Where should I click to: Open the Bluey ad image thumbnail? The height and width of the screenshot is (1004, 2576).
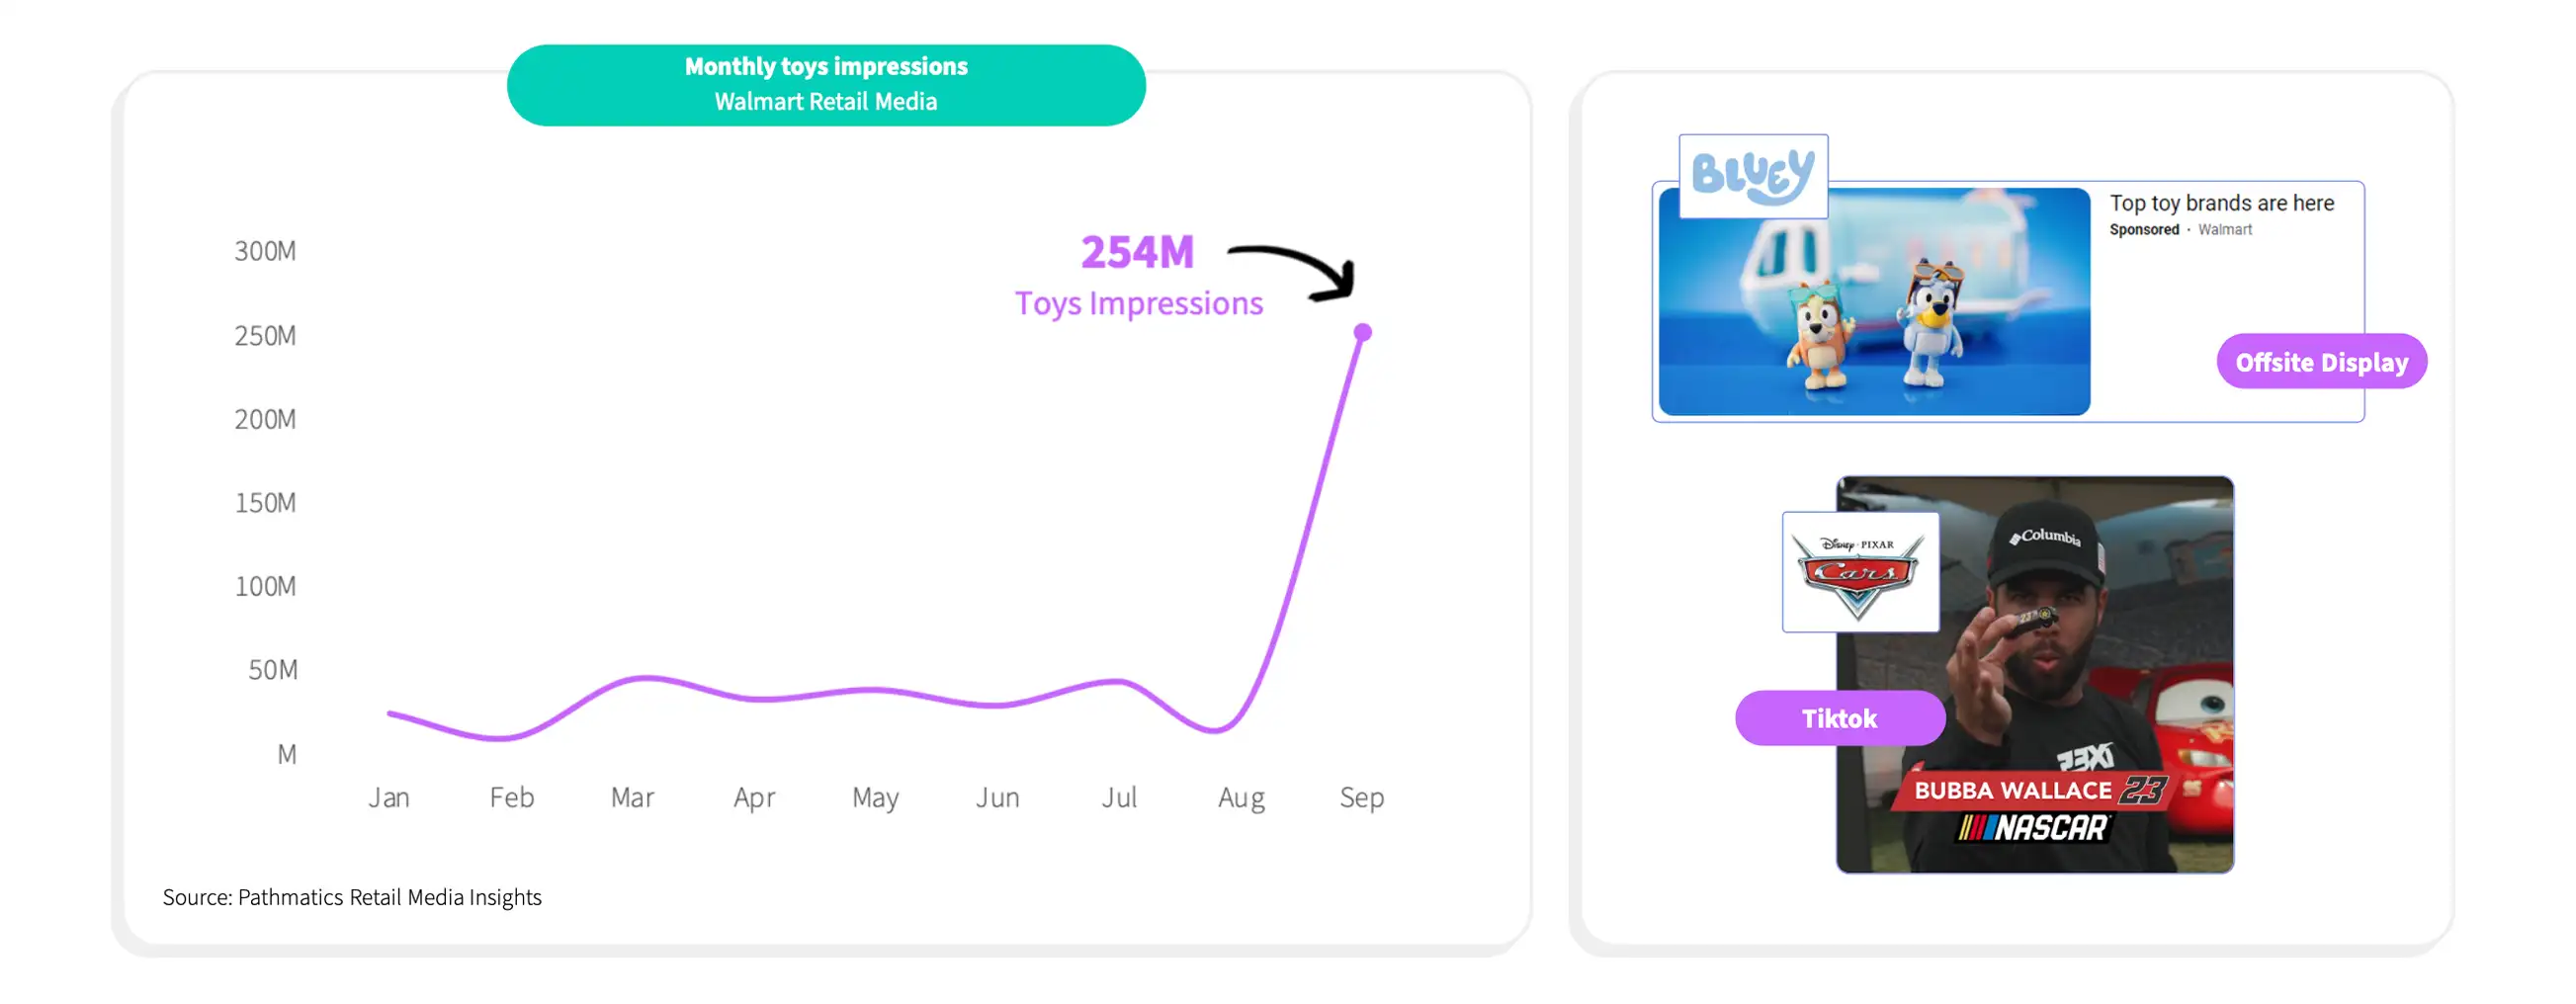coord(1874,302)
